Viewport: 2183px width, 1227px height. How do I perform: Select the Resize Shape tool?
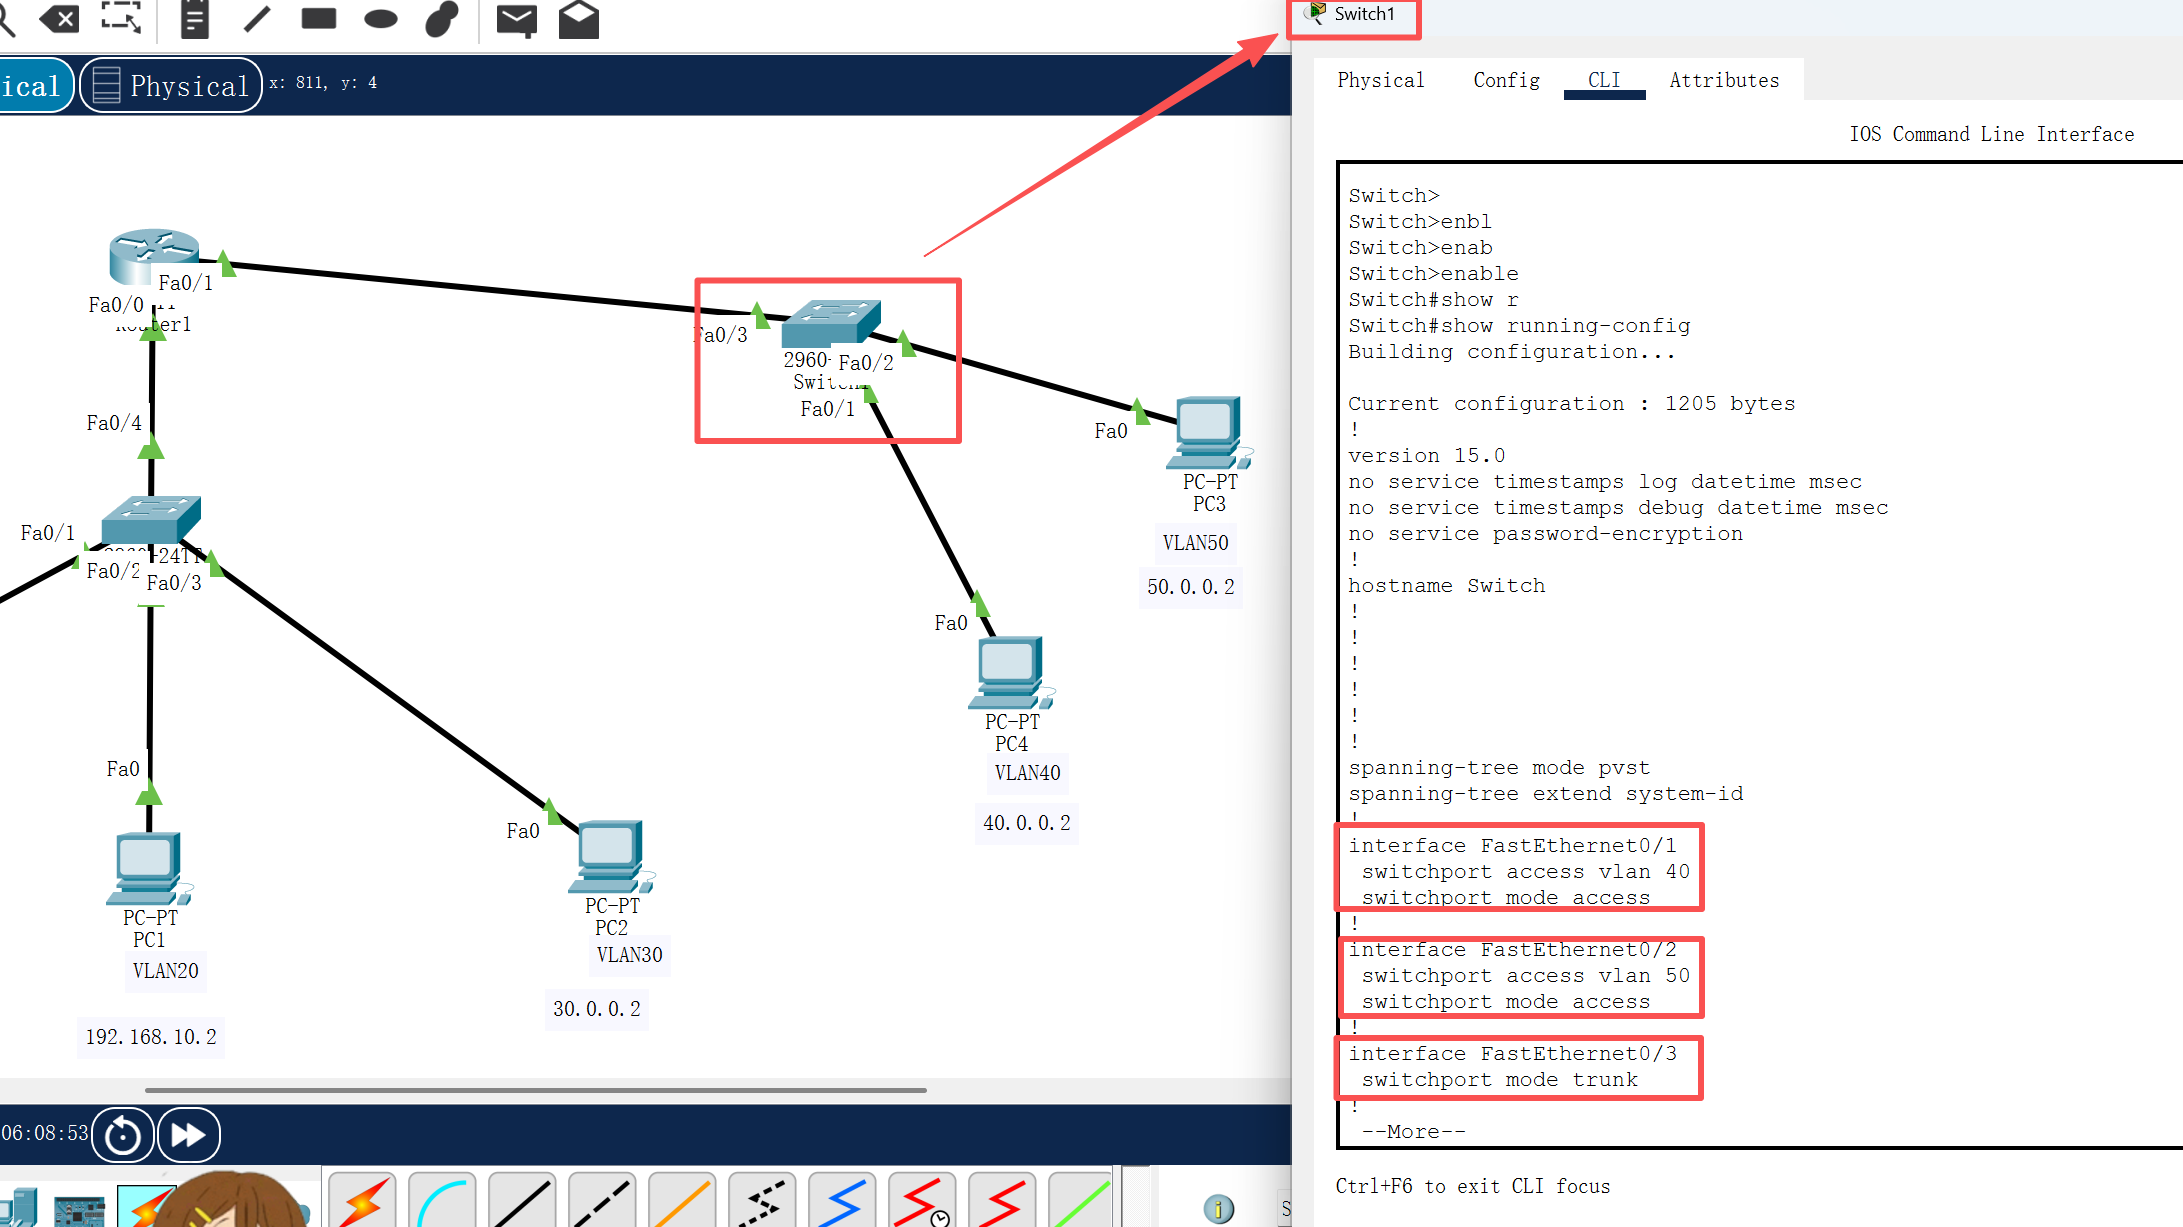coord(121,18)
